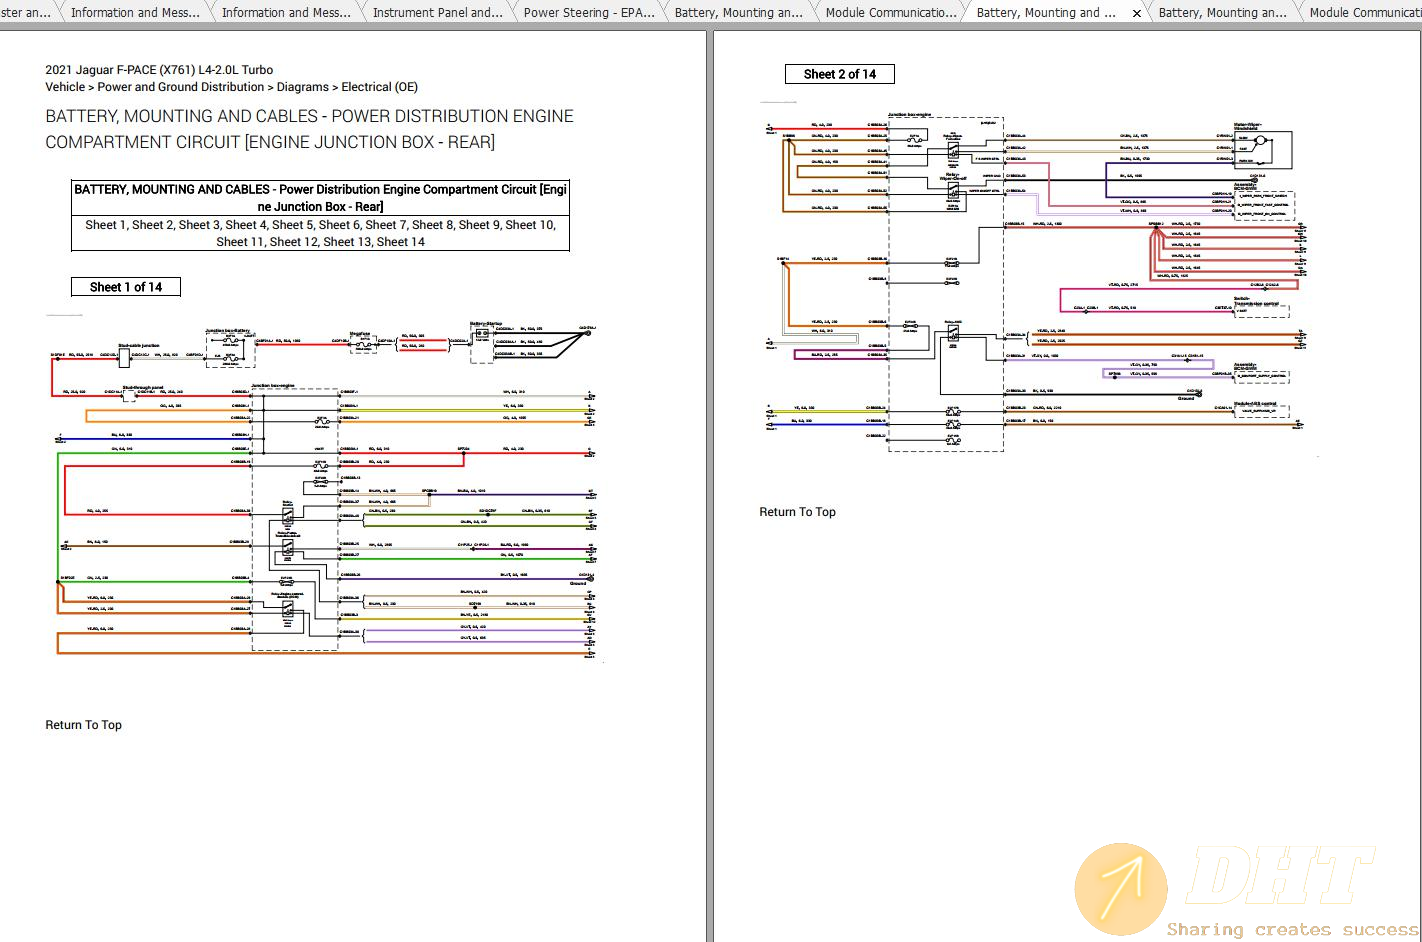
Task: Open Sheet 11 link in sheet list
Action: click(x=239, y=242)
